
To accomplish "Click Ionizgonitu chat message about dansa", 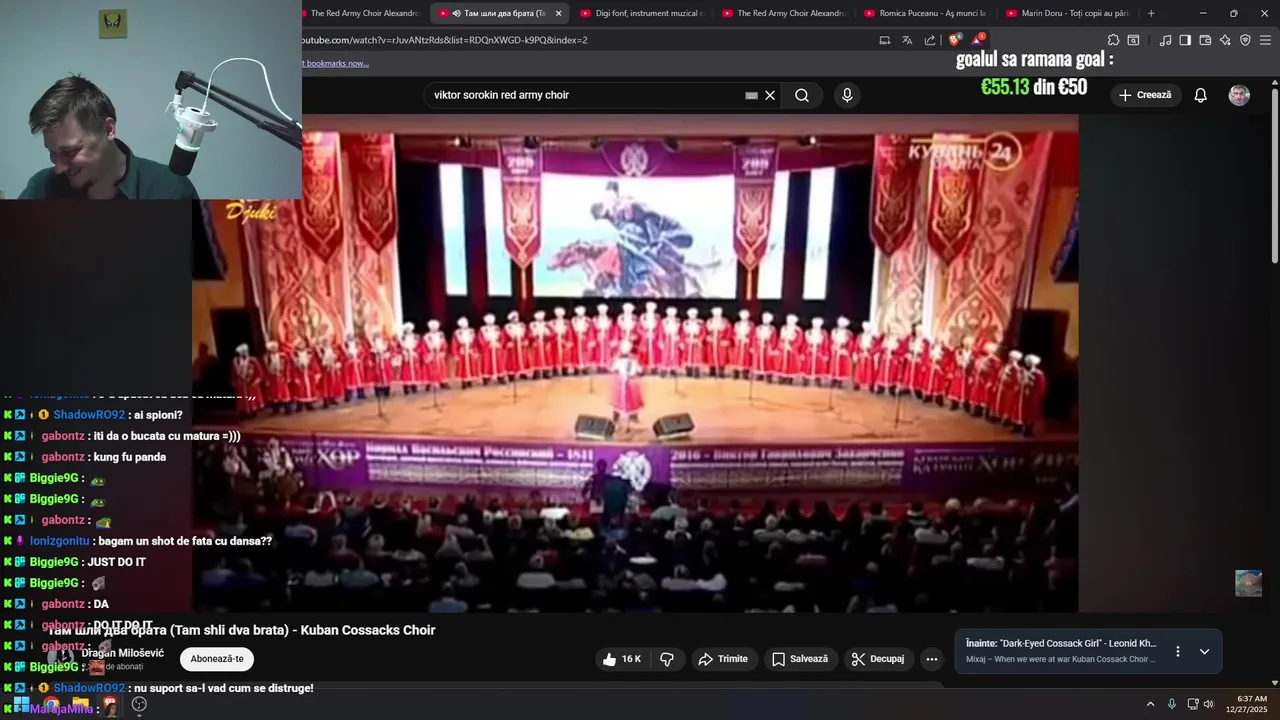I will point(185,541).
